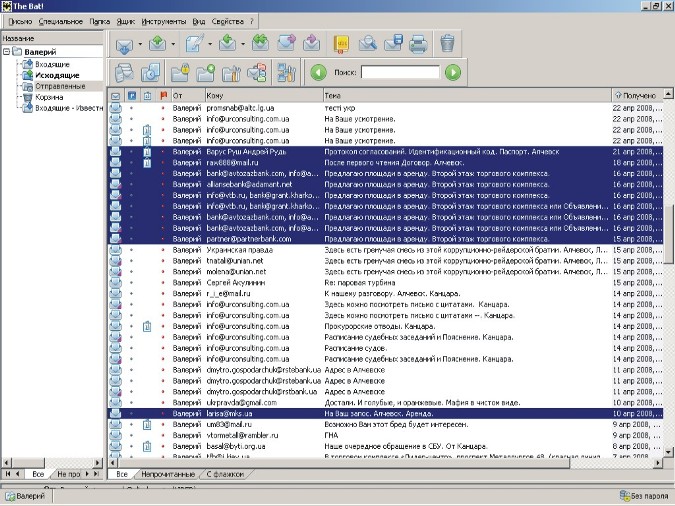The height and width of the screenshot is (506, 675).
Task: Click the message list scrollbar down arrow
Action: (668, 452)
